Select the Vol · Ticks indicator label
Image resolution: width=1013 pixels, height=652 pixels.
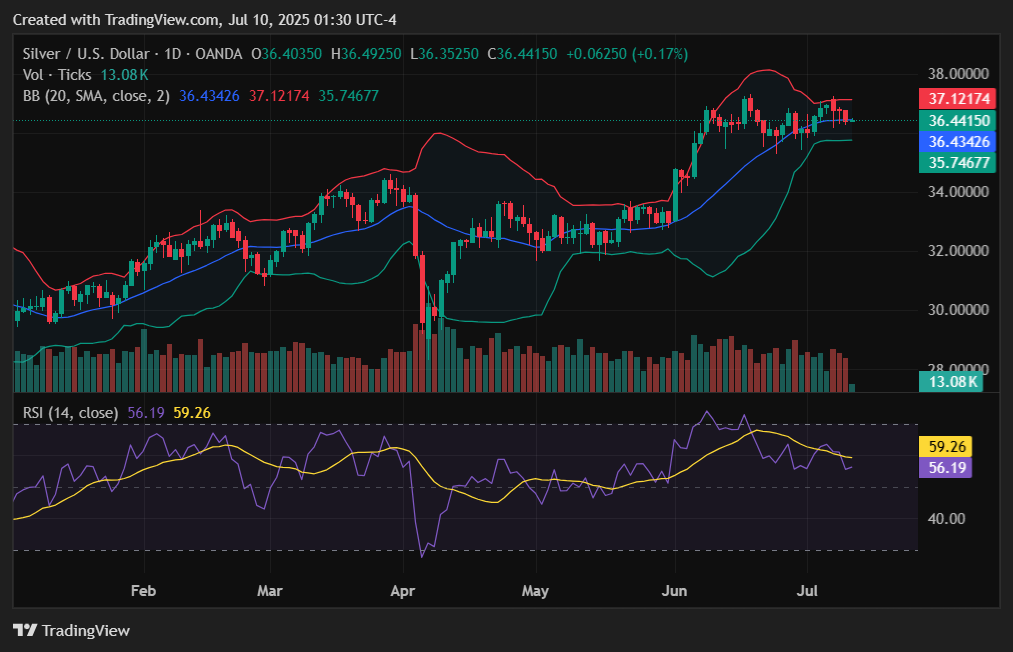coord(57,75)
